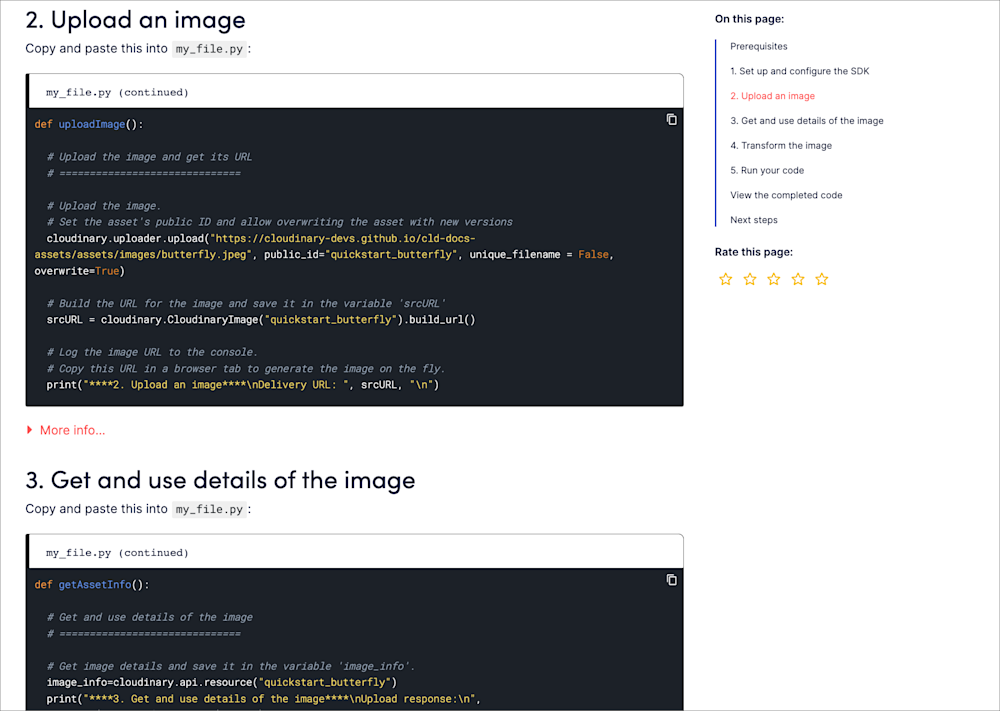
Task: Rate this page three stars
Action: point(774,279)
